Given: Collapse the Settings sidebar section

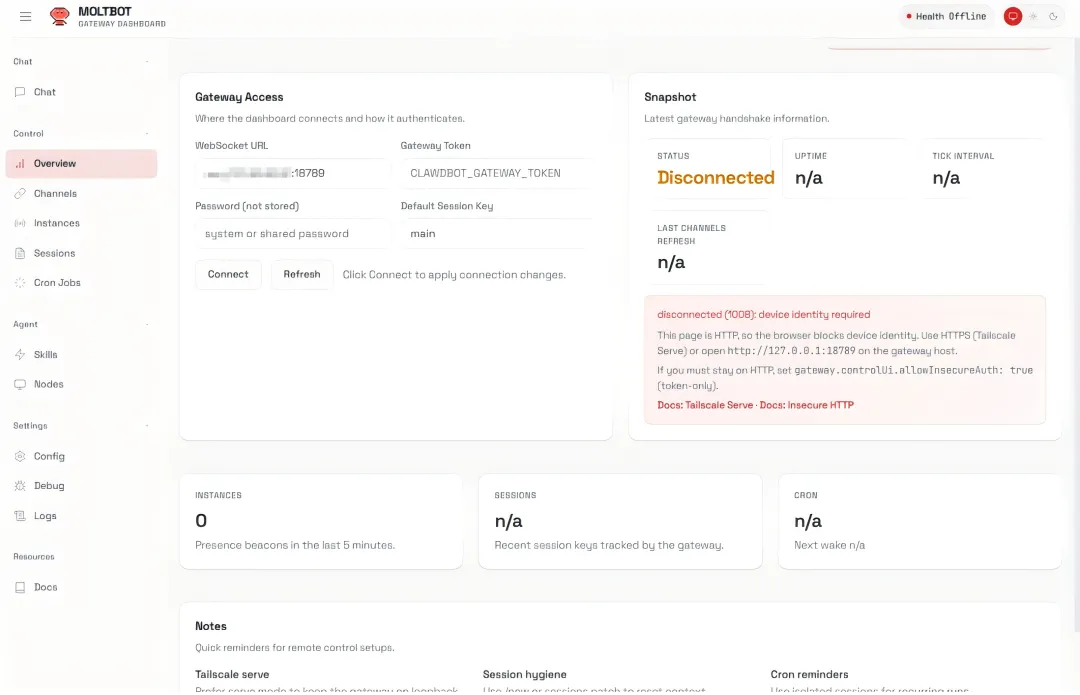Looking at the screenshot, I should (147, 426).
